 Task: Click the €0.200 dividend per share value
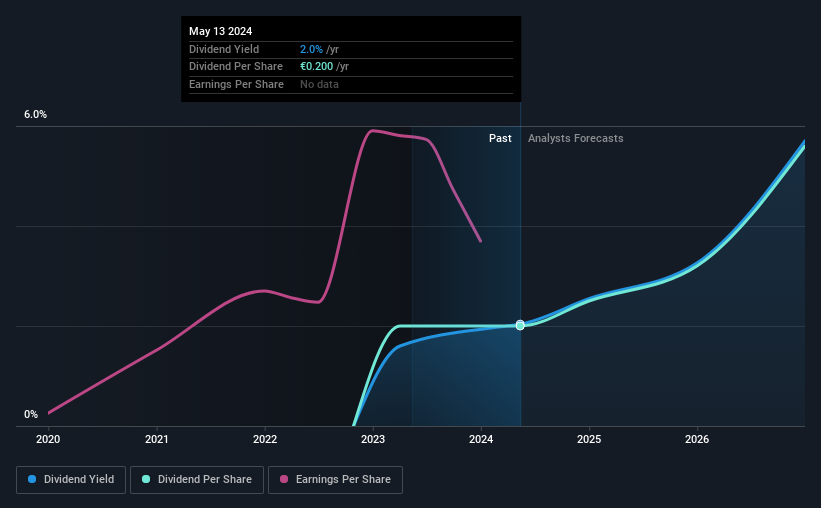316,67
